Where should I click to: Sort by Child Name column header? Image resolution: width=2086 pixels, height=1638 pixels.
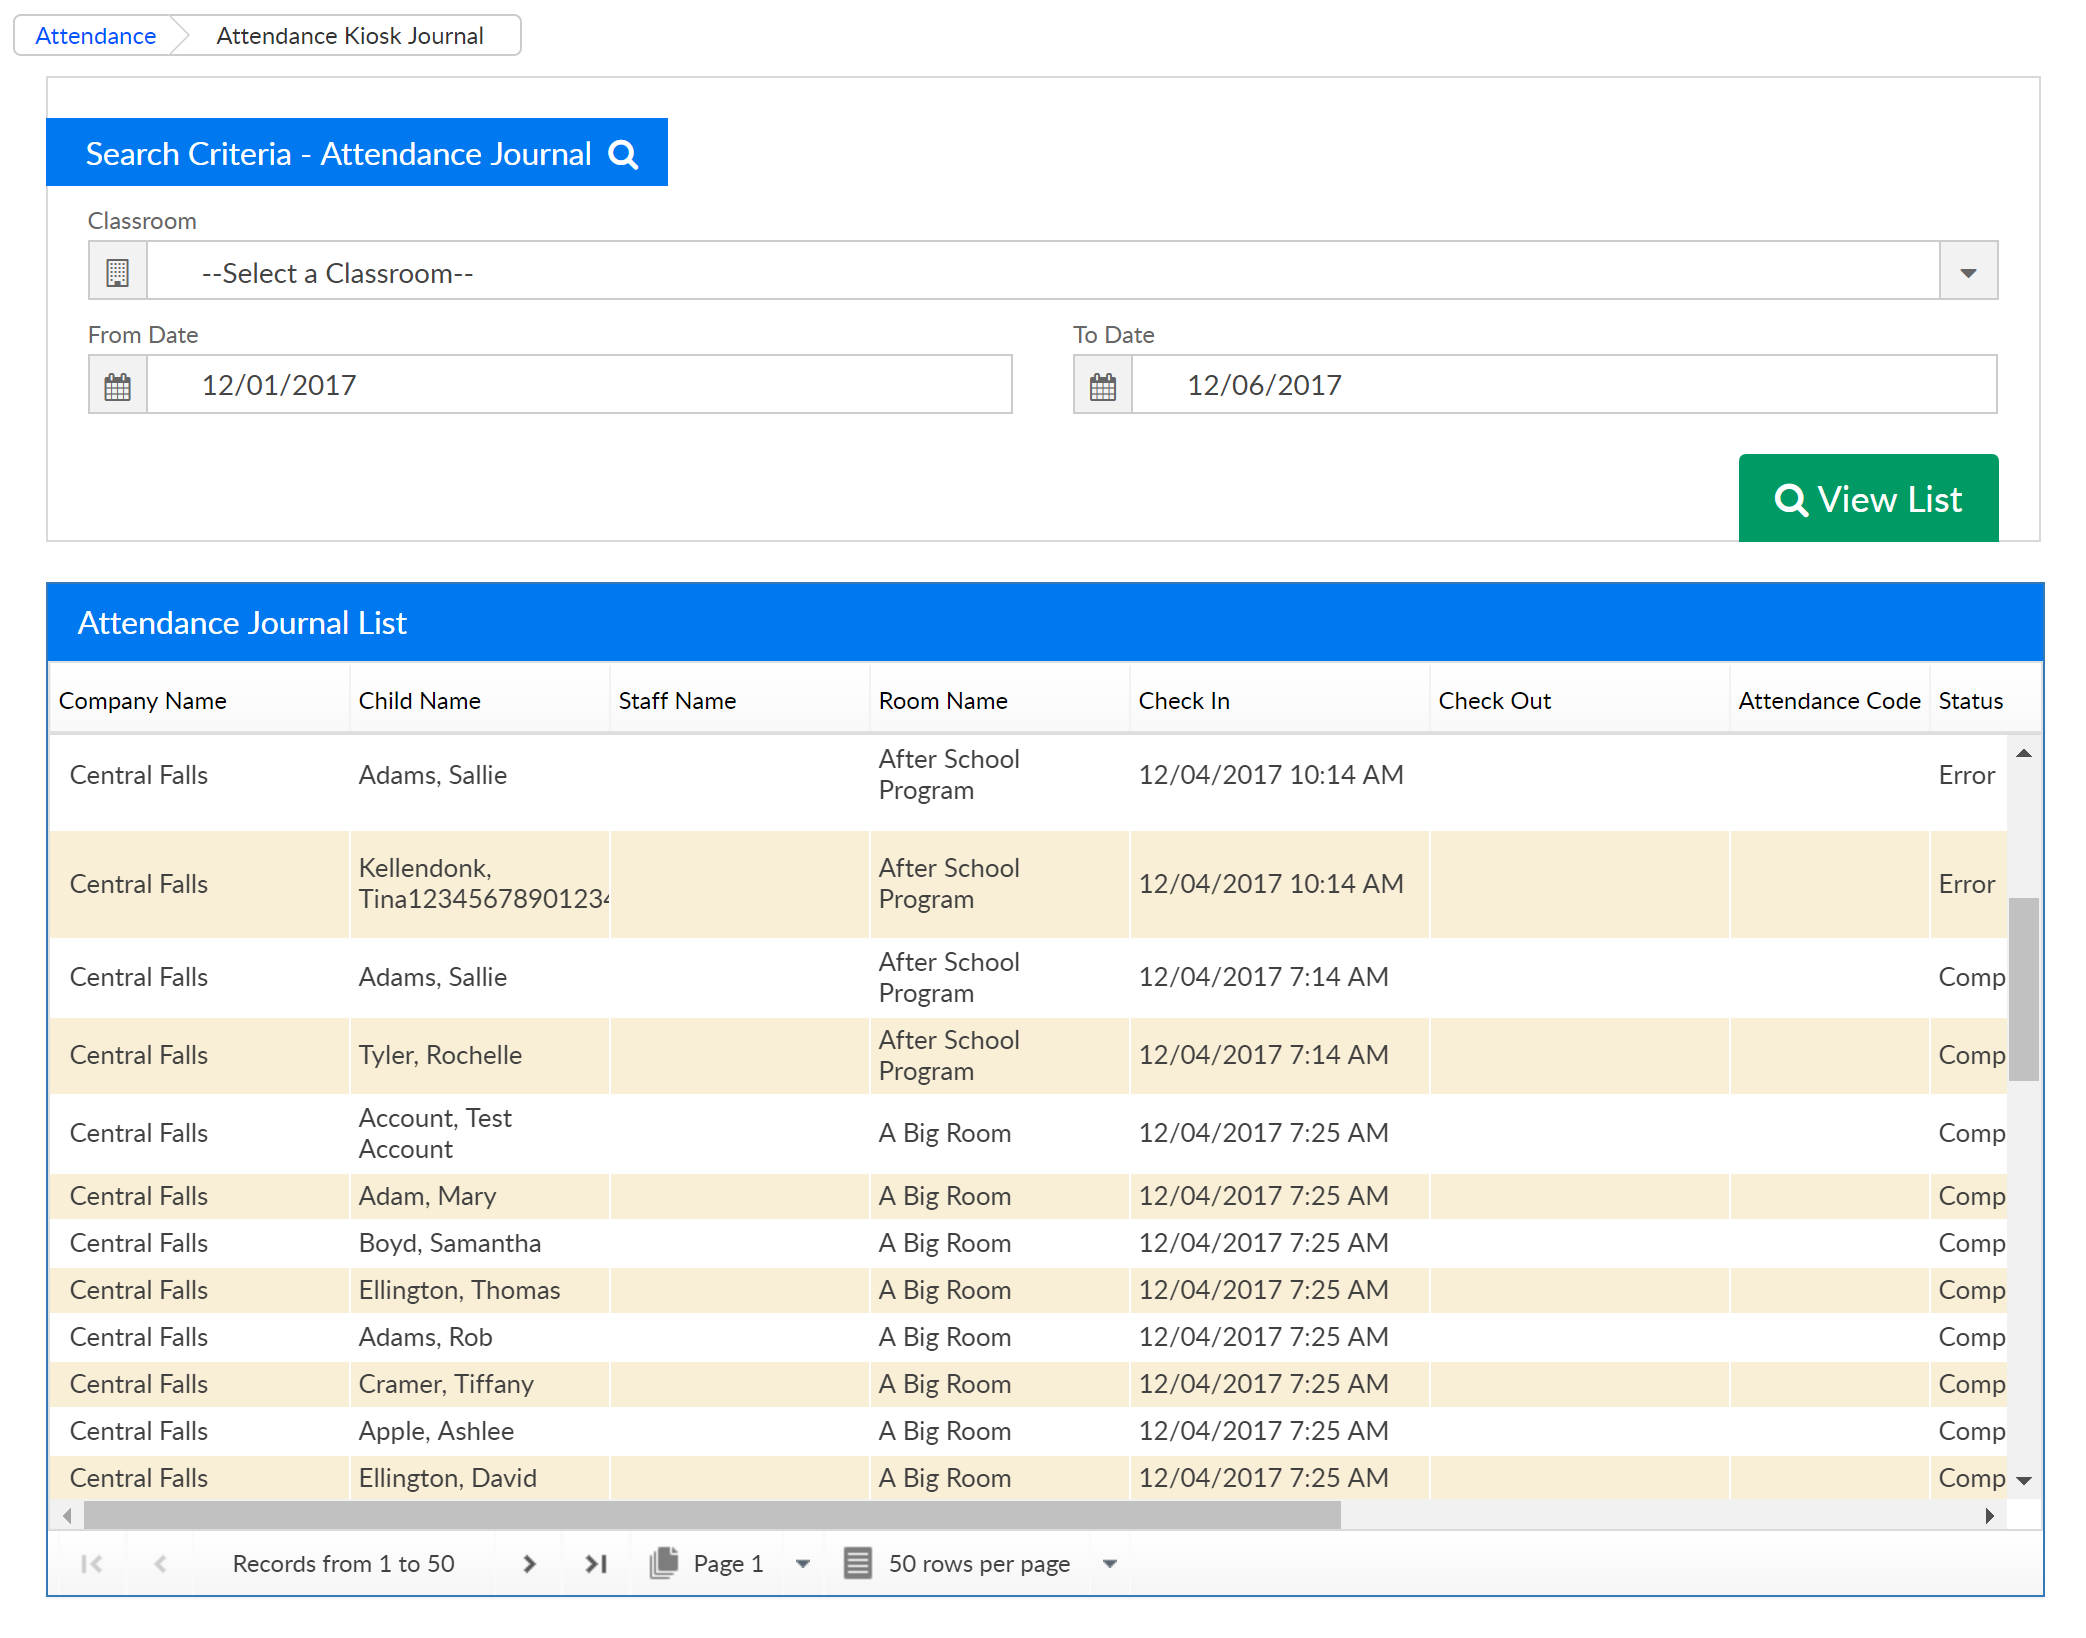[420, 701]
